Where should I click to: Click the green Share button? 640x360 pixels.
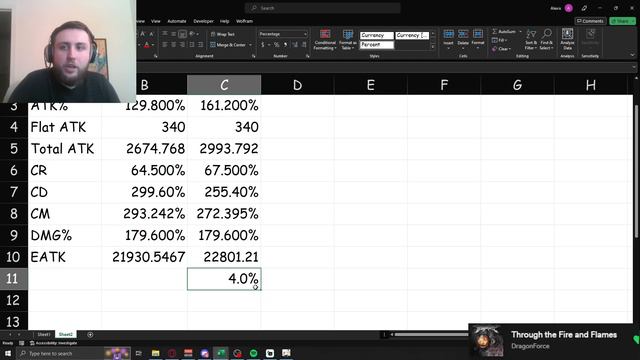pyautogui.click(x=622, y=21)
